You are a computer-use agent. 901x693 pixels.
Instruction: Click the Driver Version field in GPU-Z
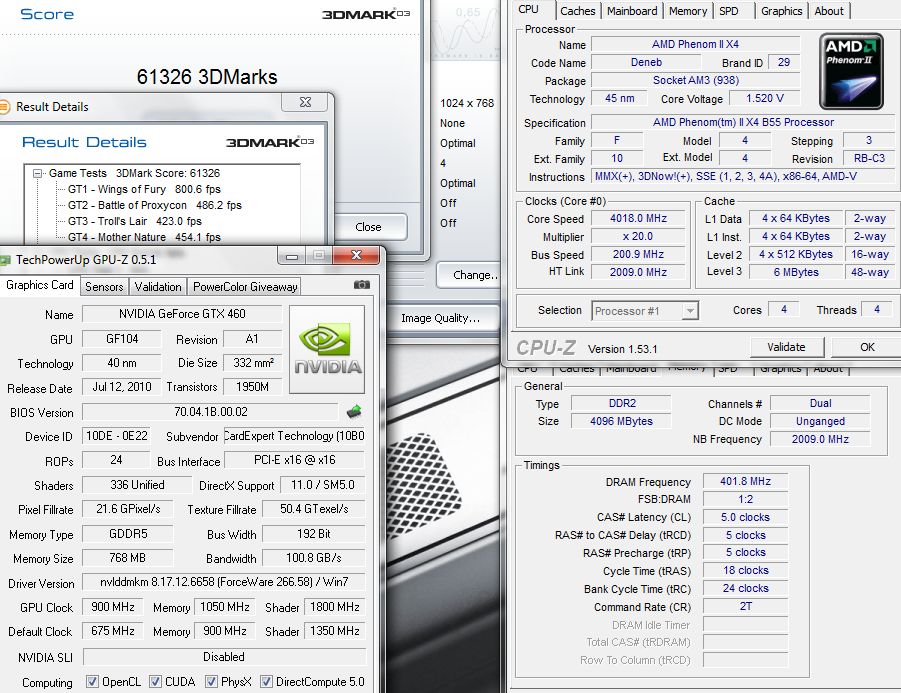click(x=224, y=582)
